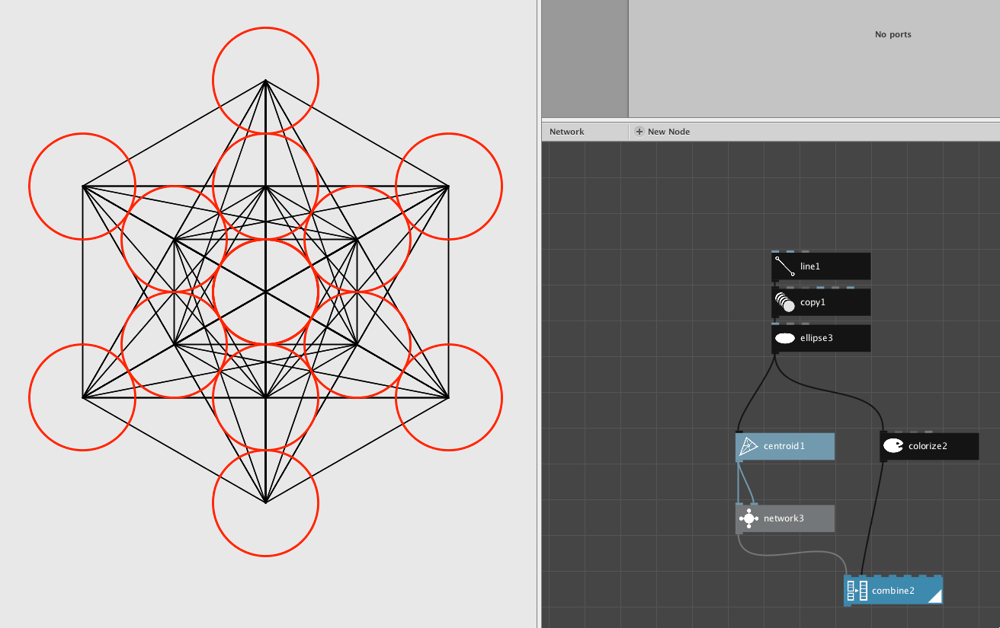Click the top red circle in viewer
The image size is (1000, 628).
pyautogui.click(x=265, y=80)
